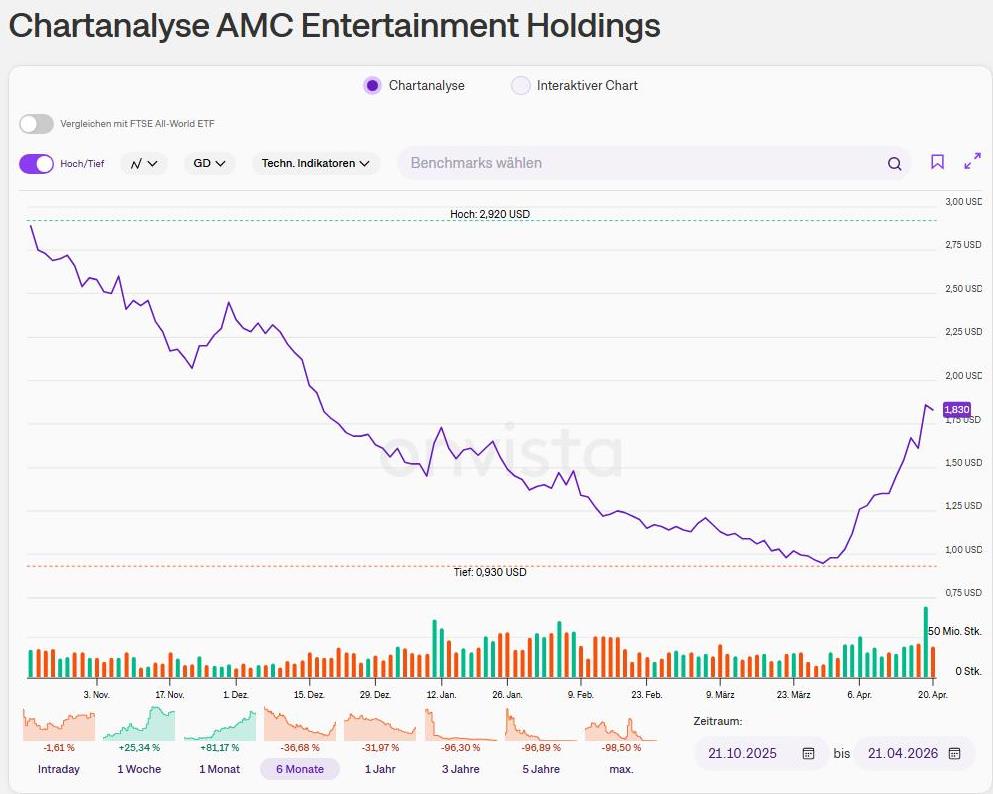Open the Techn. Indikatoren dropdown
The image size is (993, 794).
point(316,163)
